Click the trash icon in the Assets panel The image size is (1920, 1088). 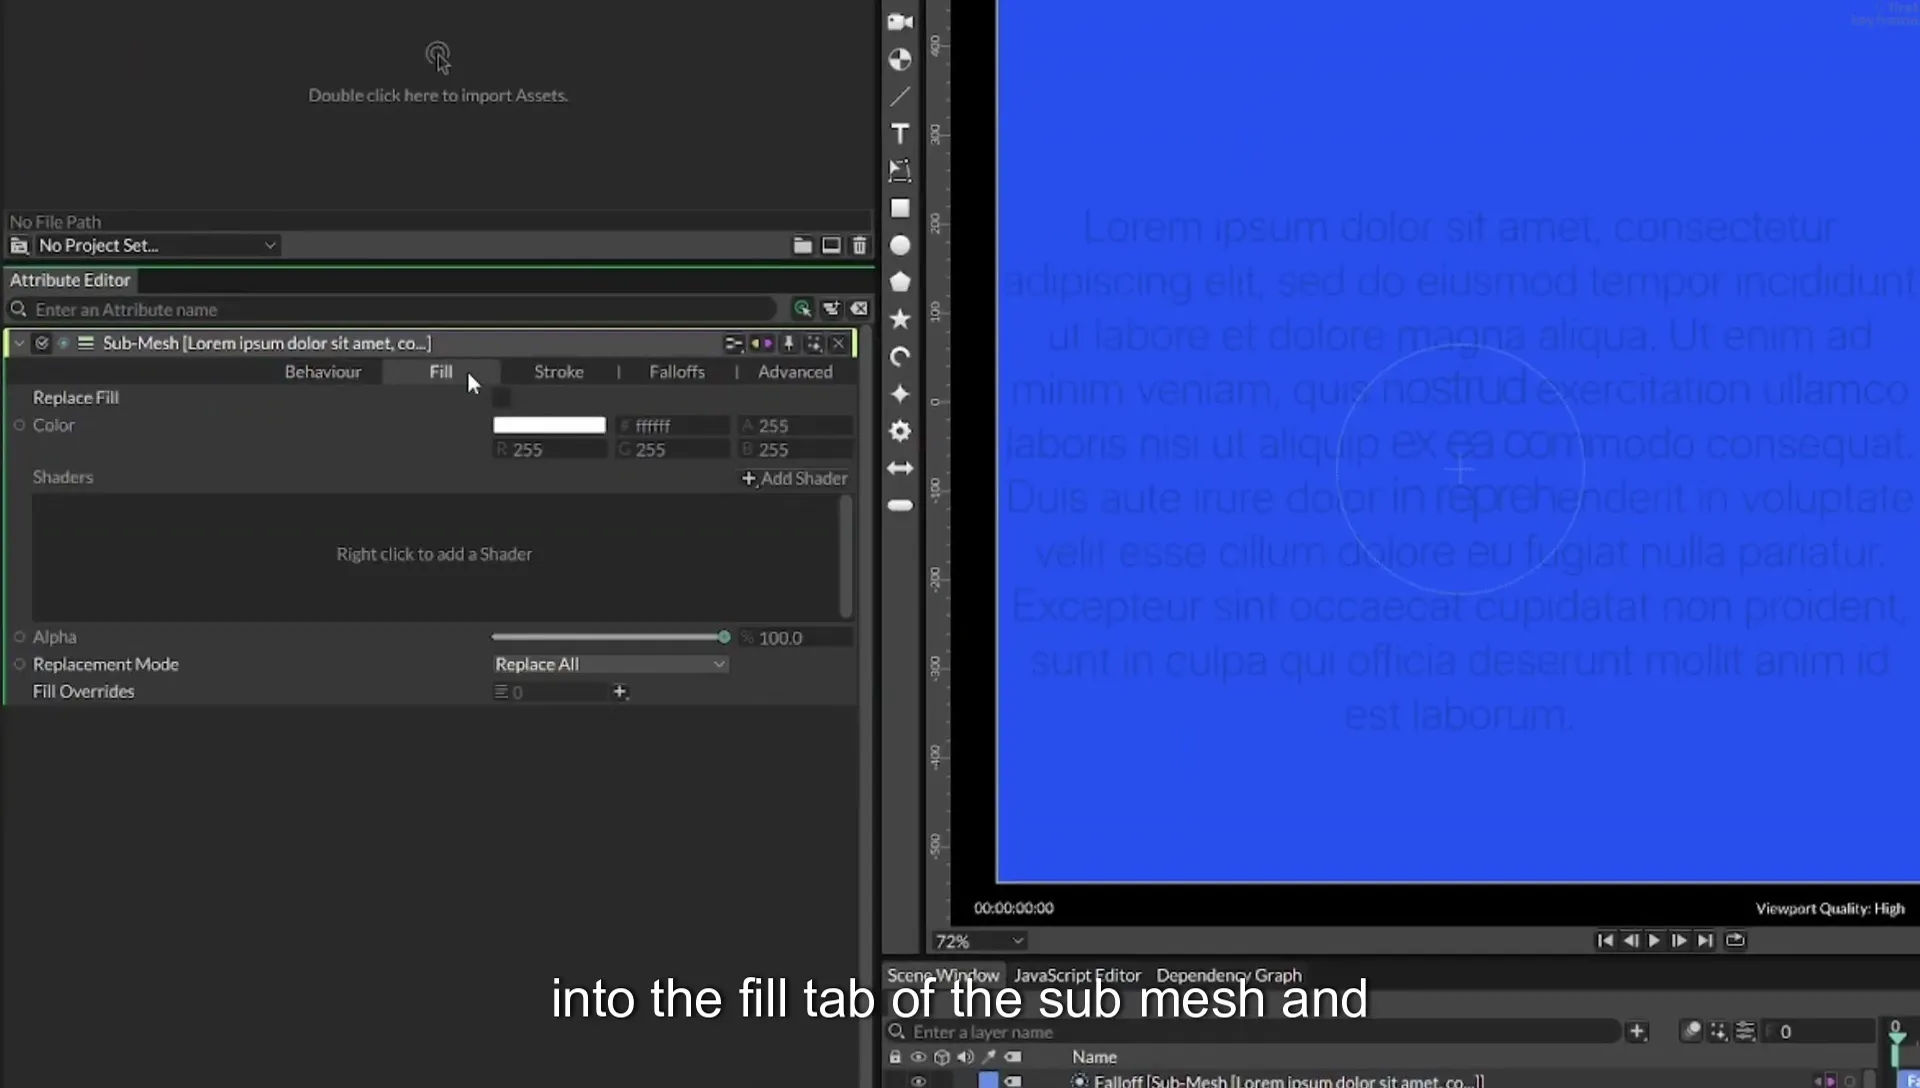859,245
